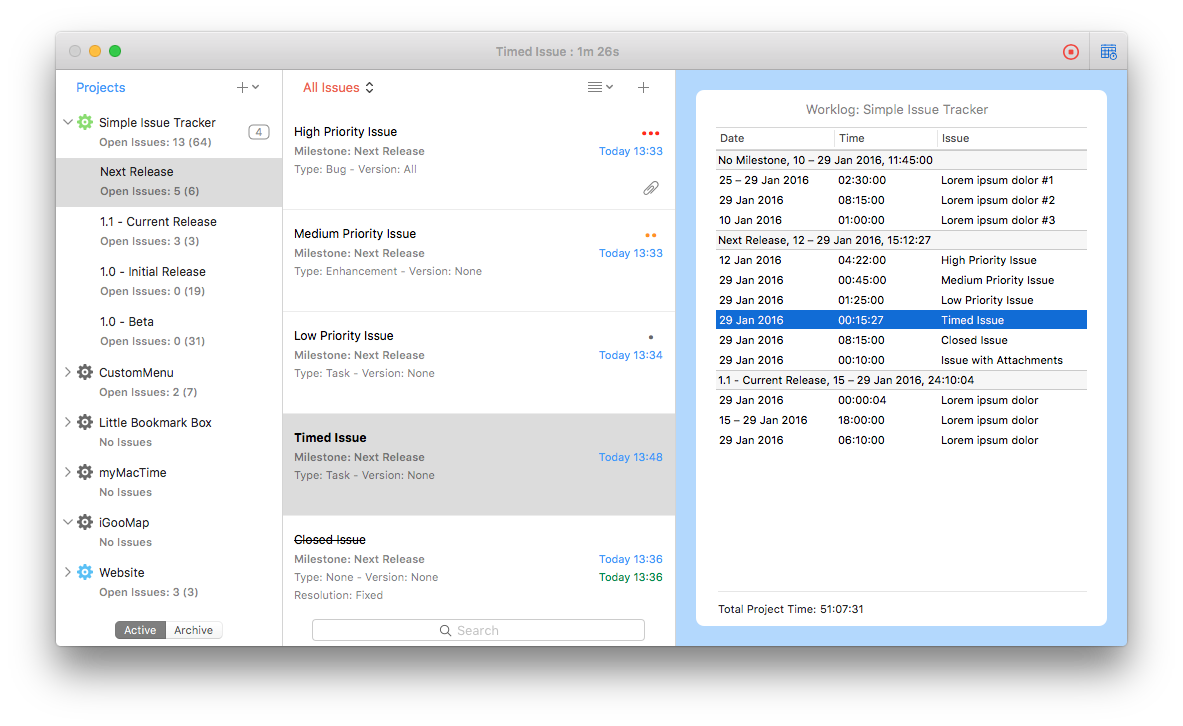Click the Simple Issue Tracker gear icon
The image size is (1183, 726).
click(x=85, y=122)
